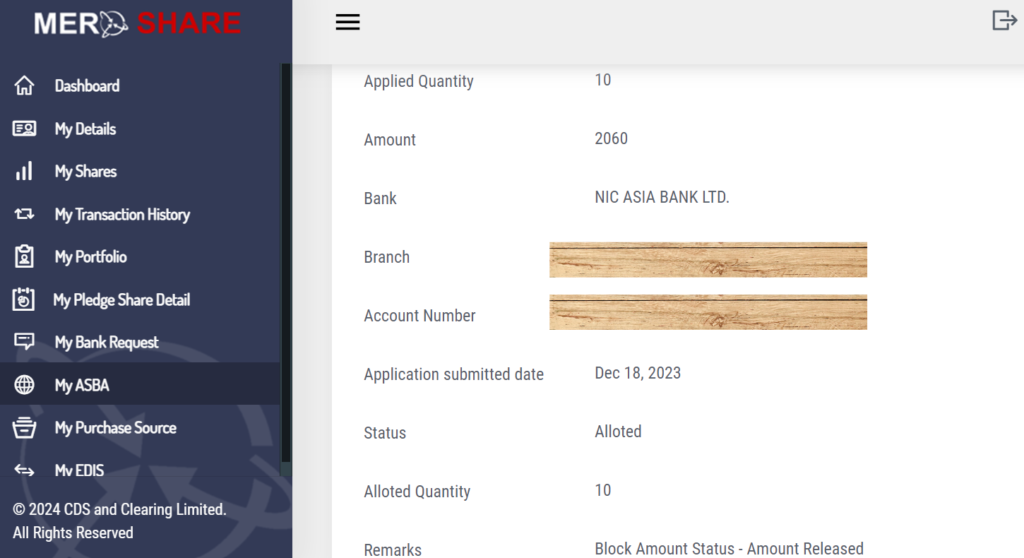
Task: Select My Pledge Share Detail
Action: tap(121, 300)
